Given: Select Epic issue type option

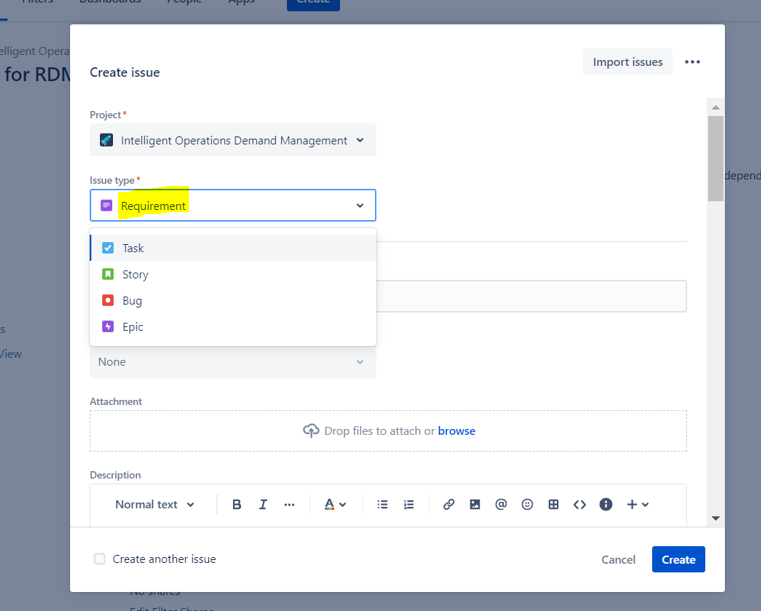Looking at the screenshot, I should pyautogui.click(x=233, y=327).
